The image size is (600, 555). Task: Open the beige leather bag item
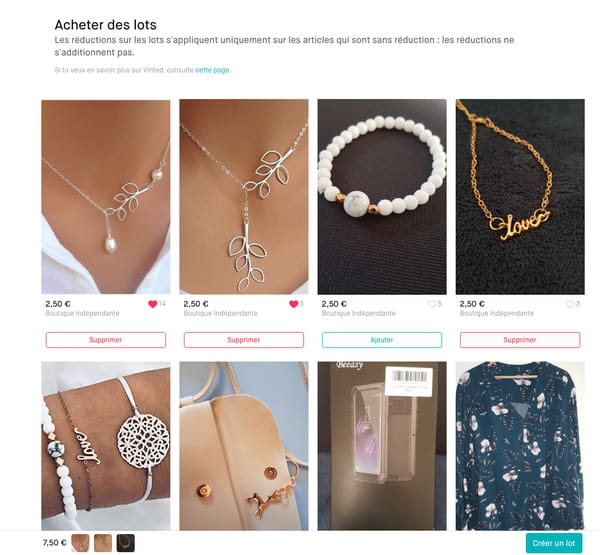(x=244, y=446)
